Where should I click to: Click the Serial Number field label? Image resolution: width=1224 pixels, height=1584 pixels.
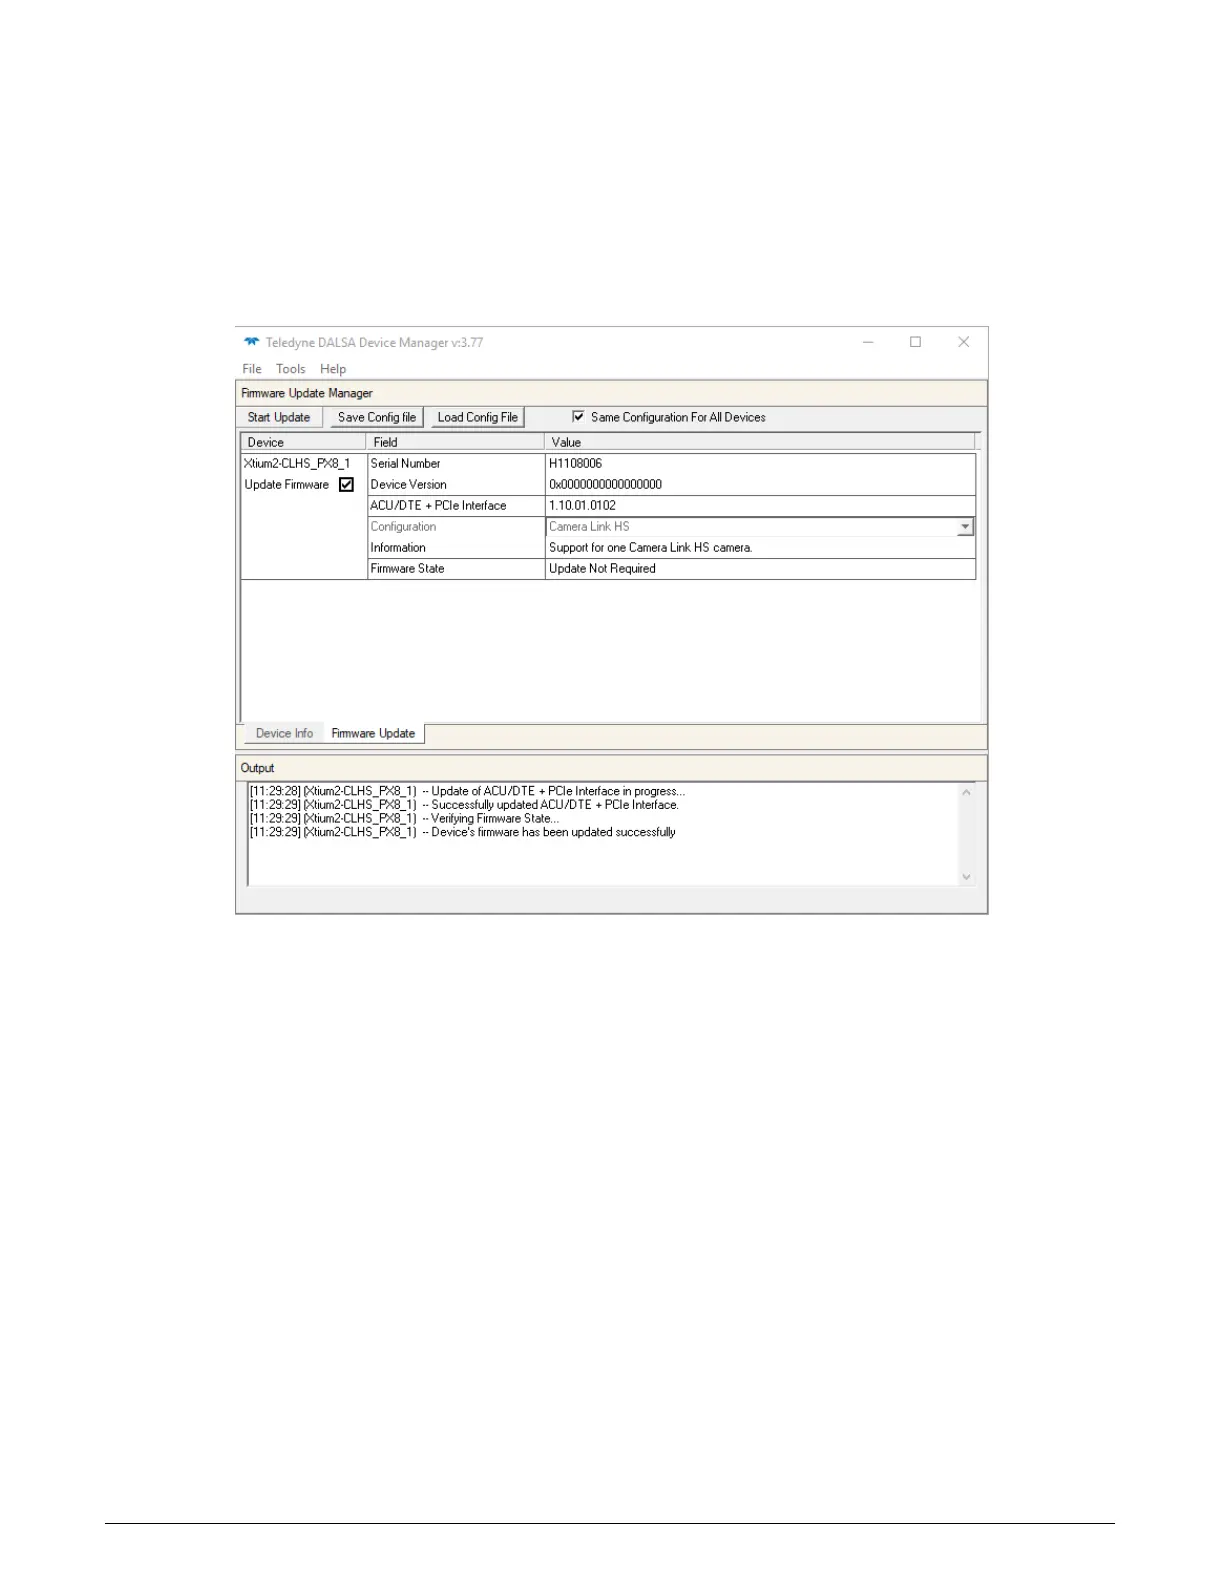coord(406,464)
